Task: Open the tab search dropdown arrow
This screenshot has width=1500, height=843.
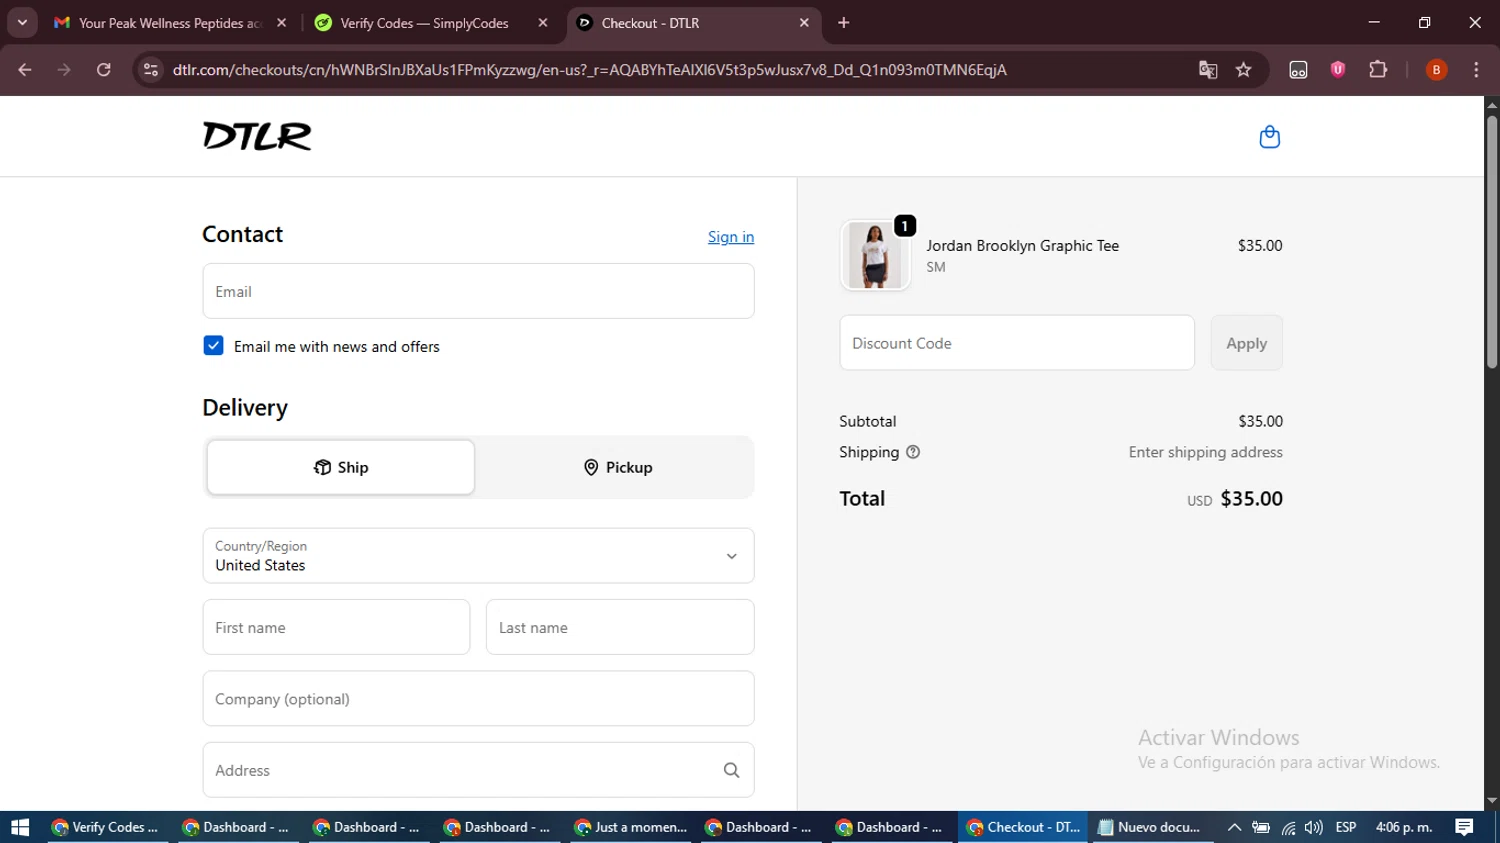Action: point(22,22)
